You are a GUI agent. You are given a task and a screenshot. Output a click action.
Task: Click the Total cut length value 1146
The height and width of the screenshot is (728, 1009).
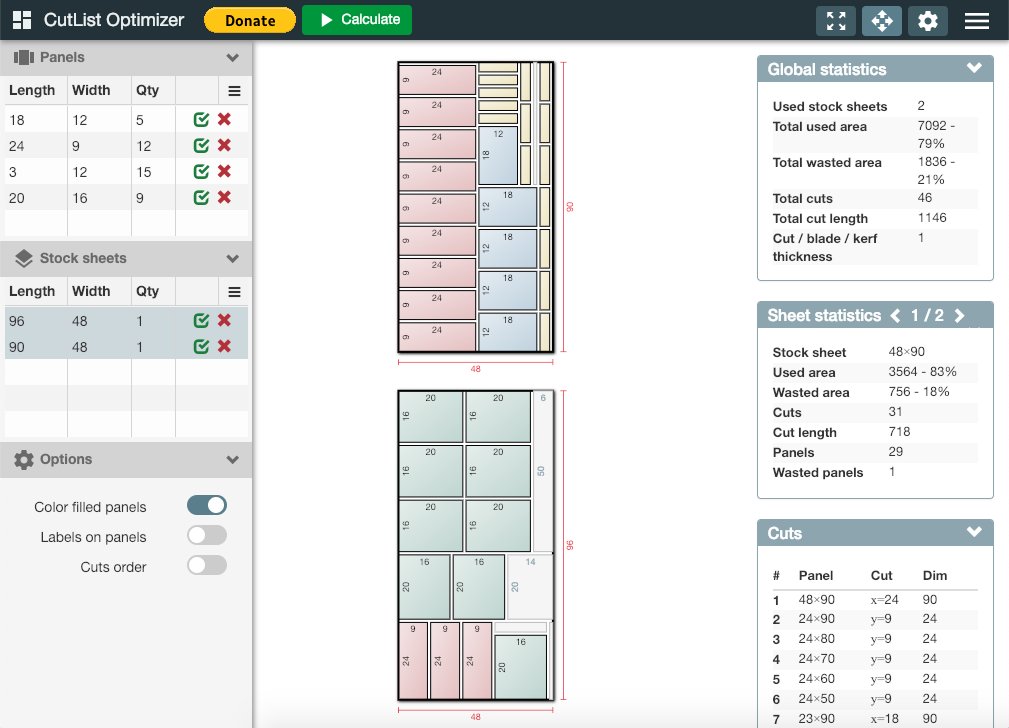pyautogui.click(x=932, y=218)
